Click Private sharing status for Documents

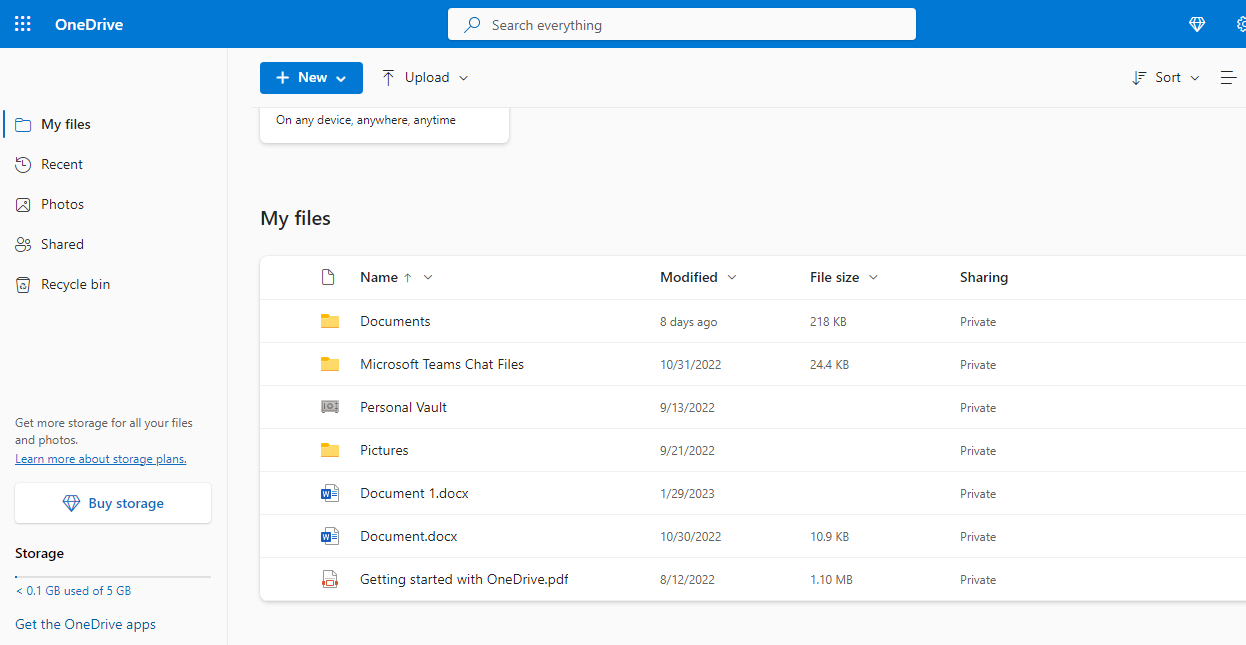[978, 322]
